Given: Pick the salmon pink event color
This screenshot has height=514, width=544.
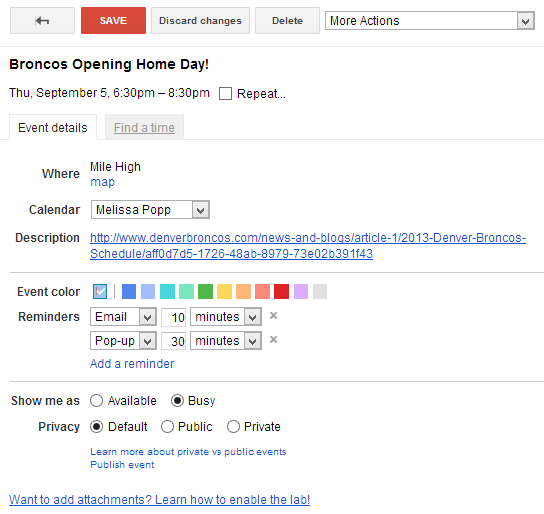Looking at the screenshot, I should 263,291.
